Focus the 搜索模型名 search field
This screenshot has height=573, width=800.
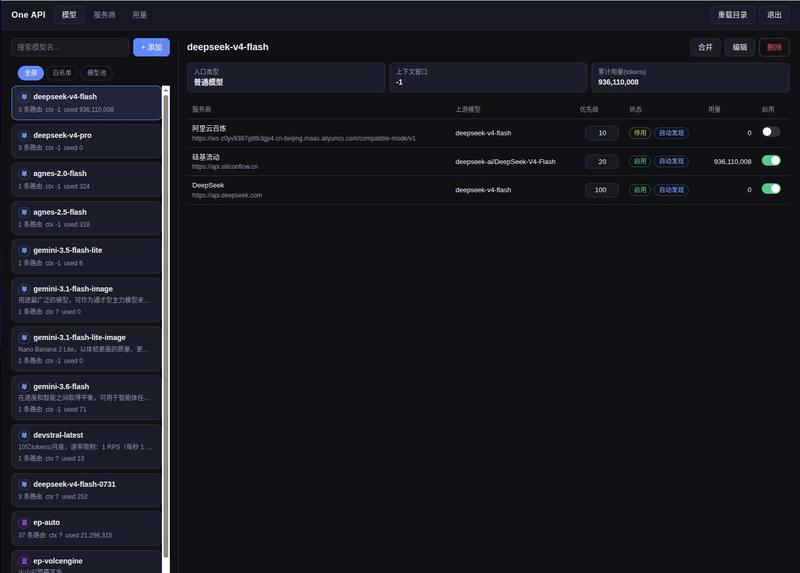pos(70,47)
